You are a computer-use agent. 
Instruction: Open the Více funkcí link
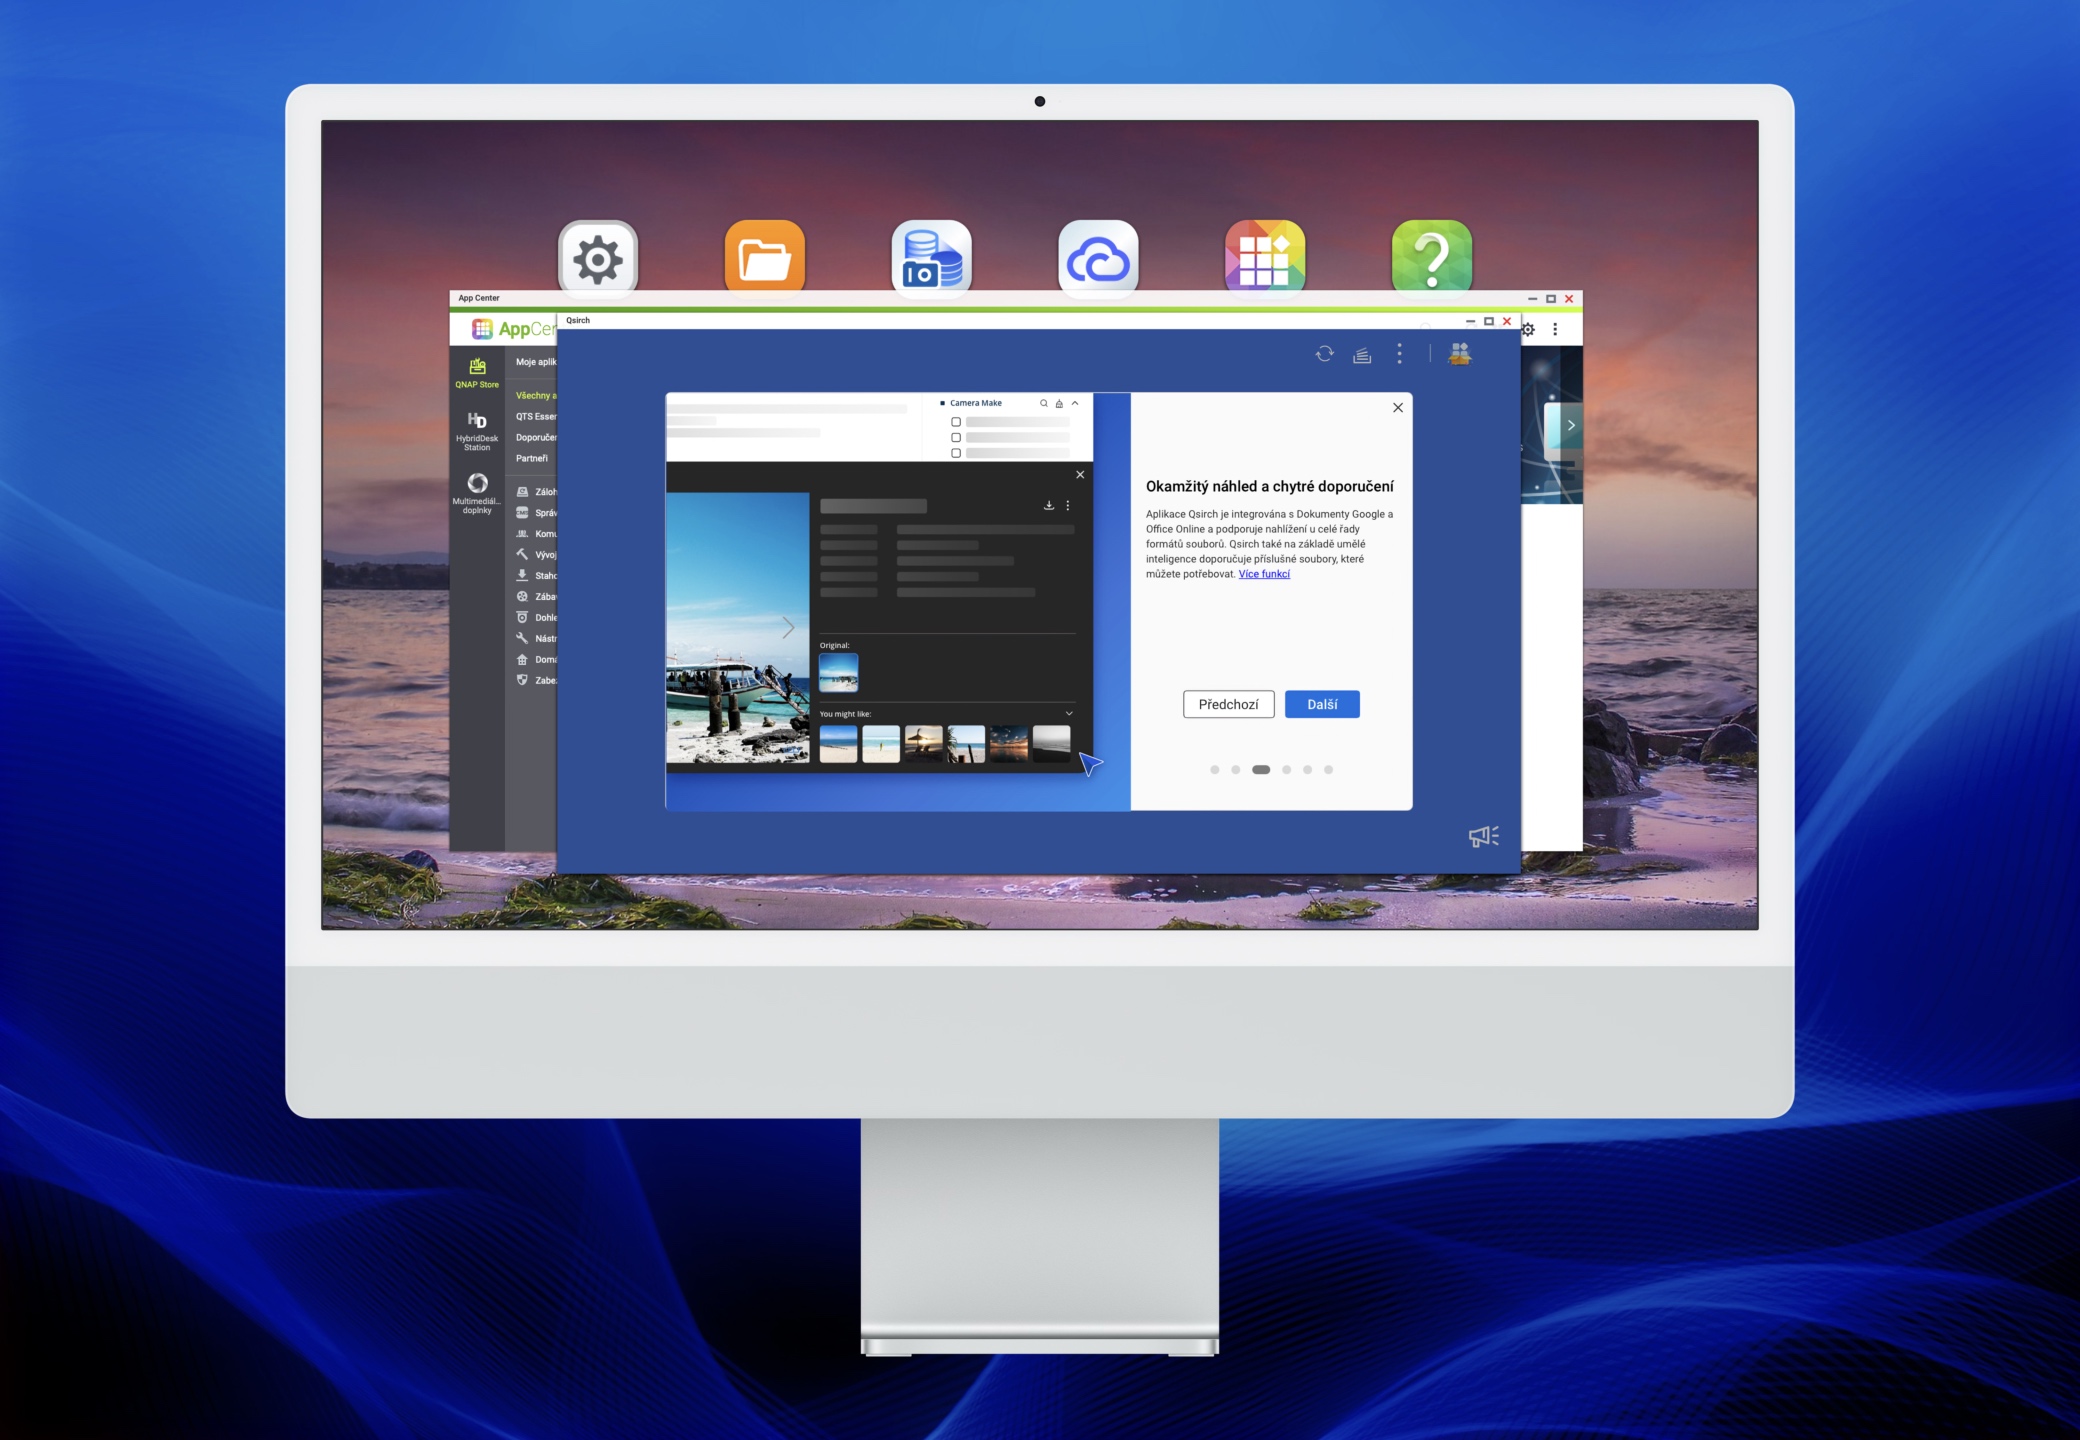pos(1264,574)
